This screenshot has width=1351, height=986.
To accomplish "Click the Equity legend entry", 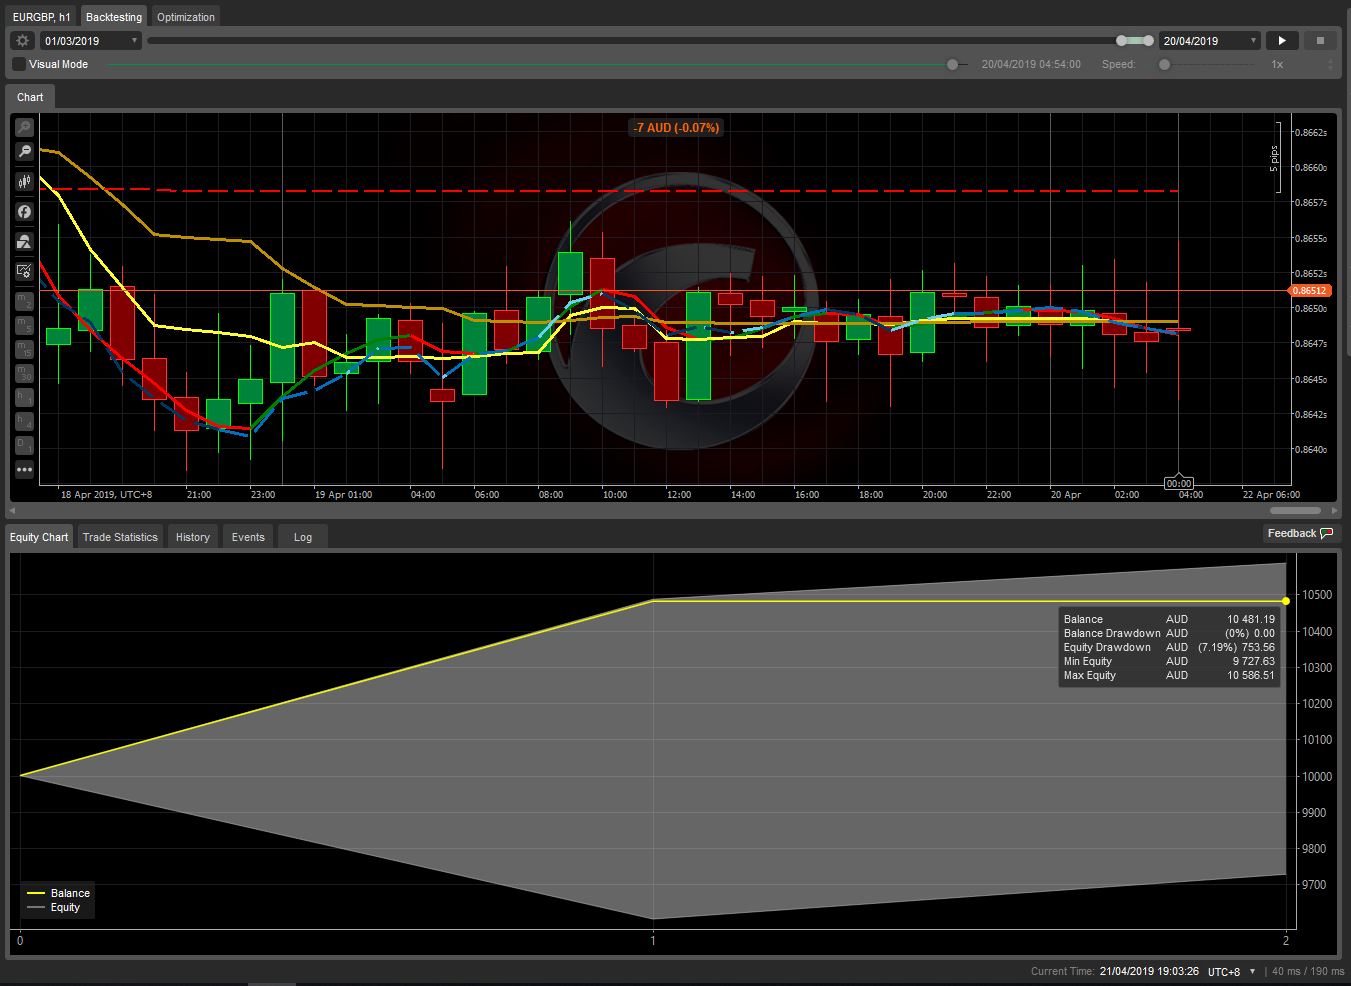I will pos(54,907).
